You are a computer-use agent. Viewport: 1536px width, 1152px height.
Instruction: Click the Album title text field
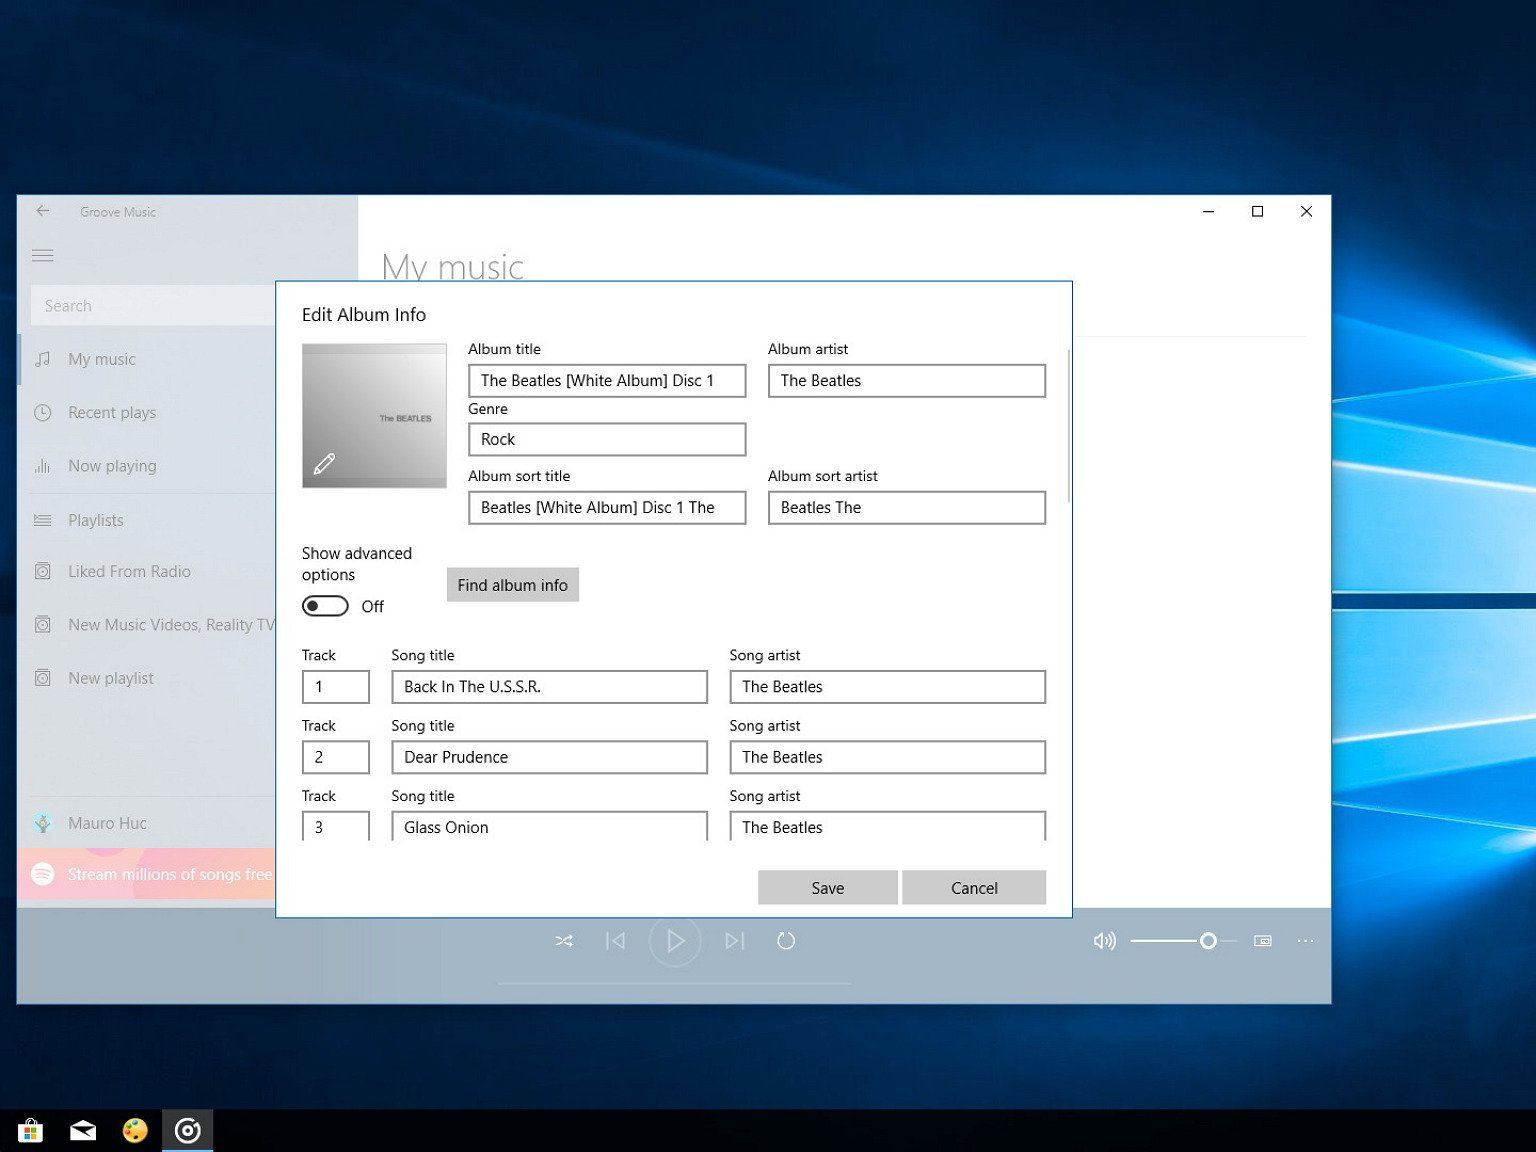coord(607,381)
